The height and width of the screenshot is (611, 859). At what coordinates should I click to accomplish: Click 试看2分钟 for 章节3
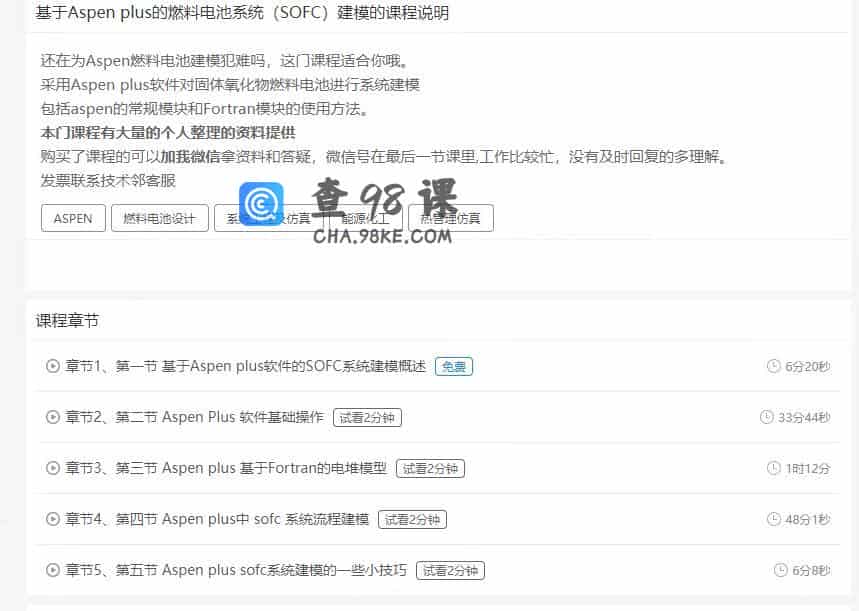[x=429, y=468]
